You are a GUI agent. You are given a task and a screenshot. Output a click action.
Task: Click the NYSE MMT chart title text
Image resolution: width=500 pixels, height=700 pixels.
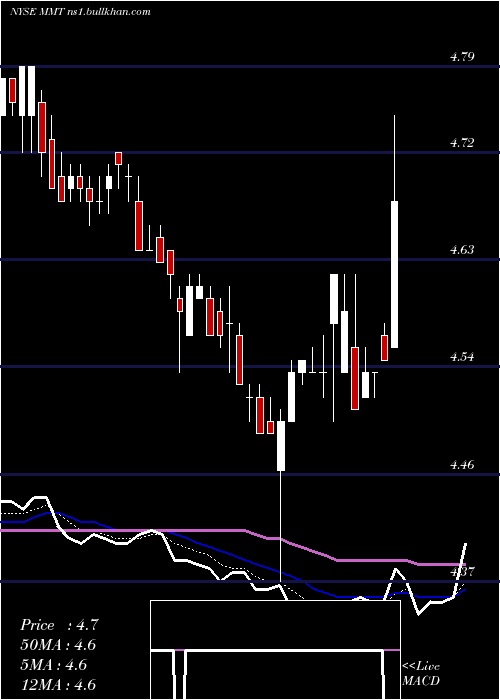point(80,12)
